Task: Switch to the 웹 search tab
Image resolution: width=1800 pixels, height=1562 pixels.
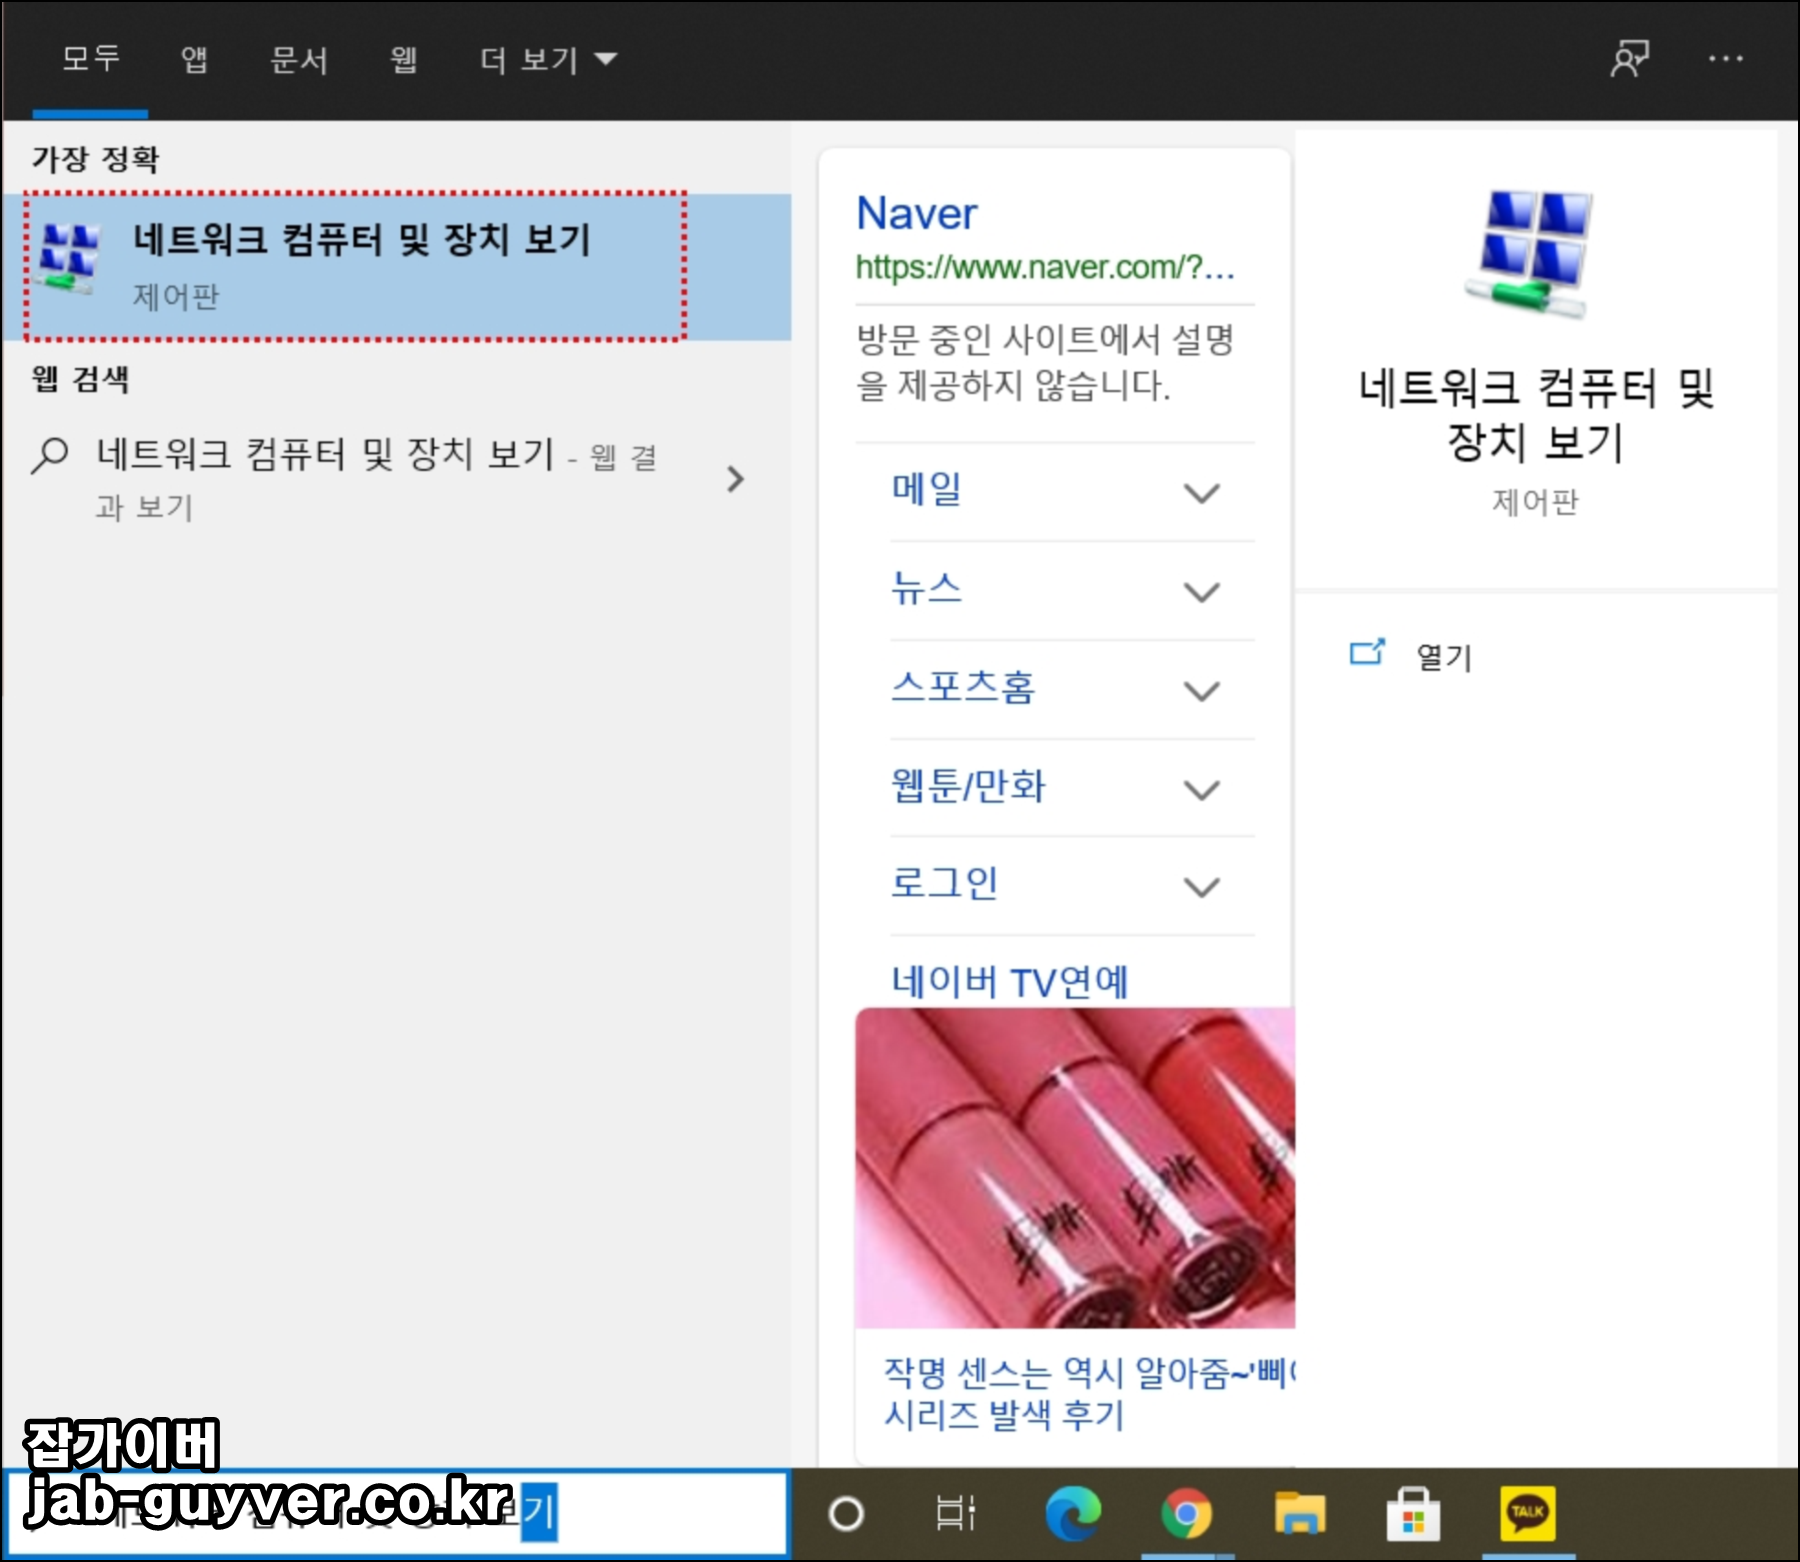Action: pyautogui.click(x=402, y=59)
